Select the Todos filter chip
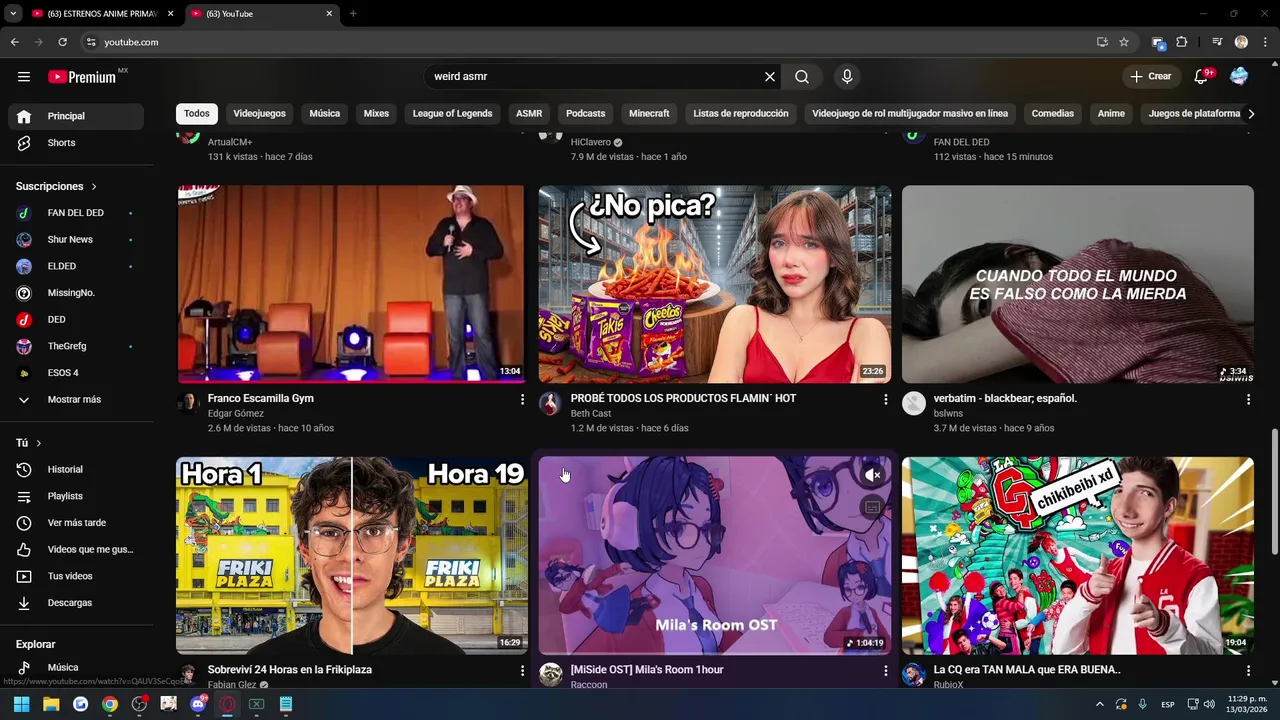The width and height of the screenshot is (1280, 720). pyautogui.click(x=197, y=114)
